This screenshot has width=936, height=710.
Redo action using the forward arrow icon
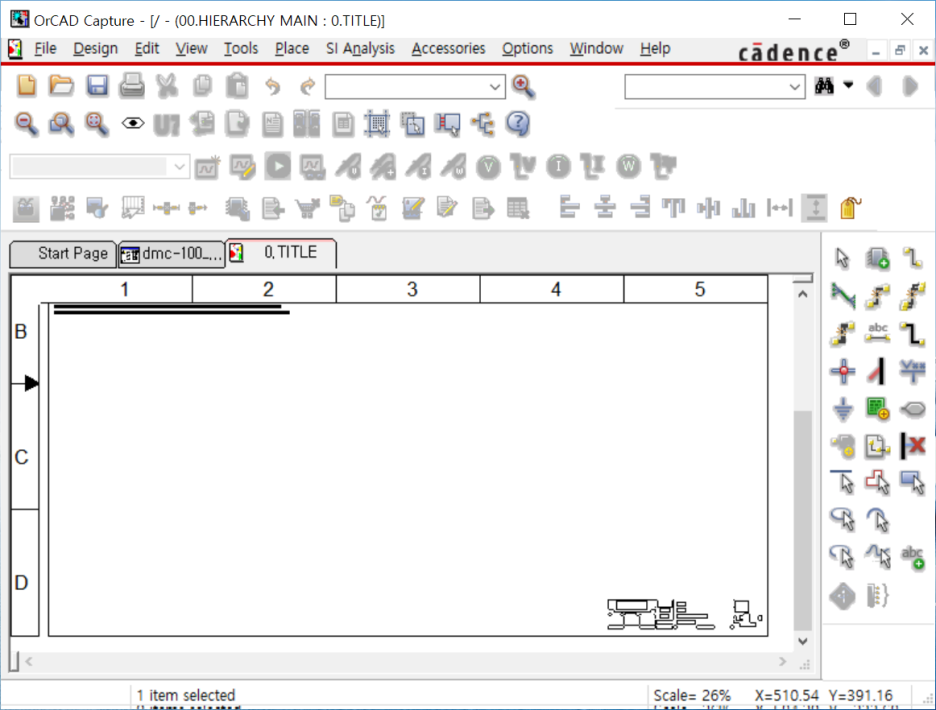[307, 87]
